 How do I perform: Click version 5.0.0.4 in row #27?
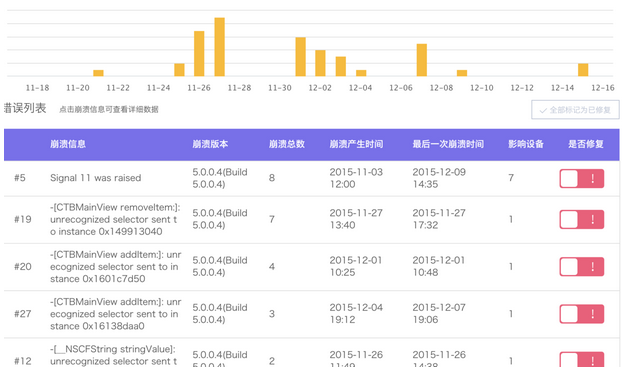click(x=220, y=314)
